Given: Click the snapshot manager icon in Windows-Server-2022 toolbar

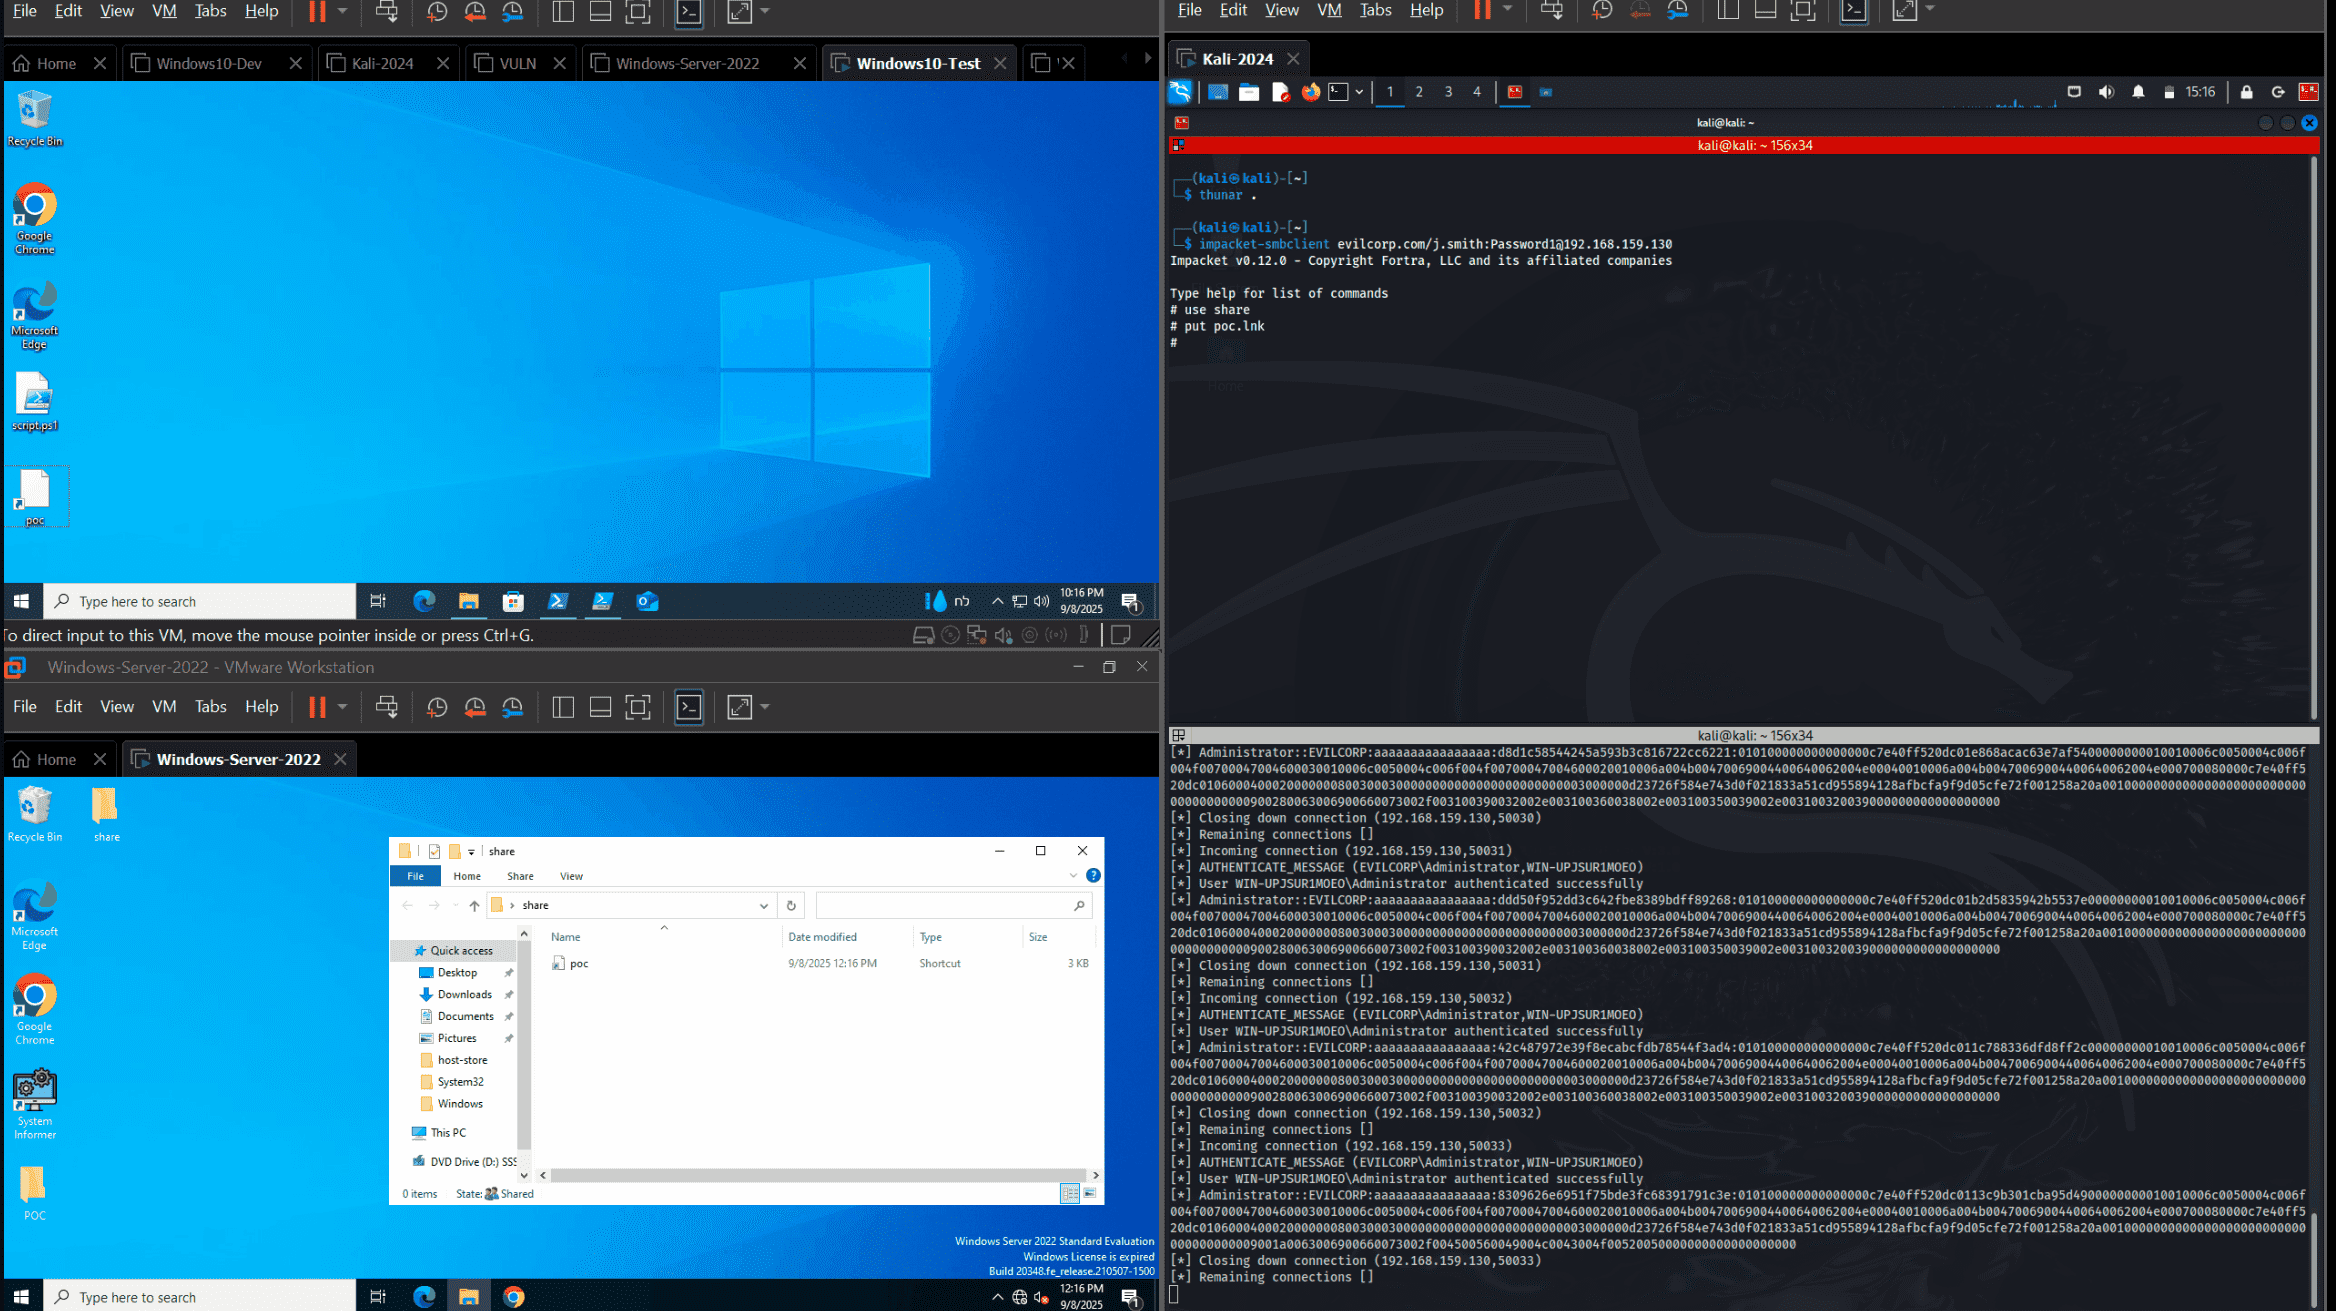Looking at the screenshot, I should (512, 708).
